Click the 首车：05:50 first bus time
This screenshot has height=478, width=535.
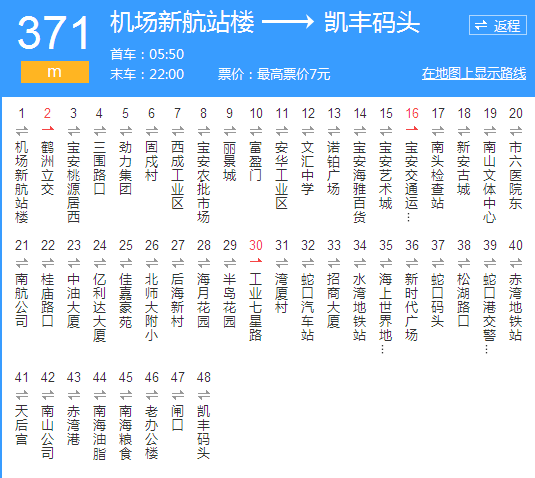point(147,54)
